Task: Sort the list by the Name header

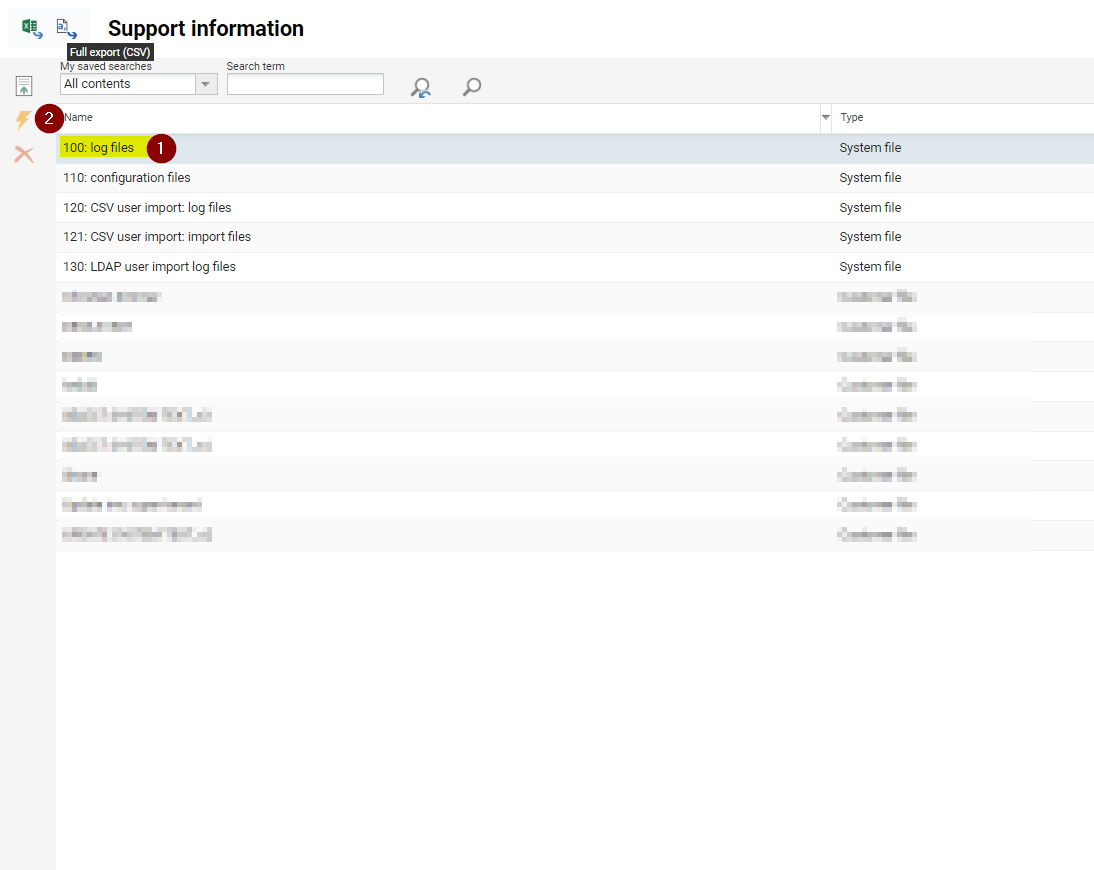Action: (77, 117)
